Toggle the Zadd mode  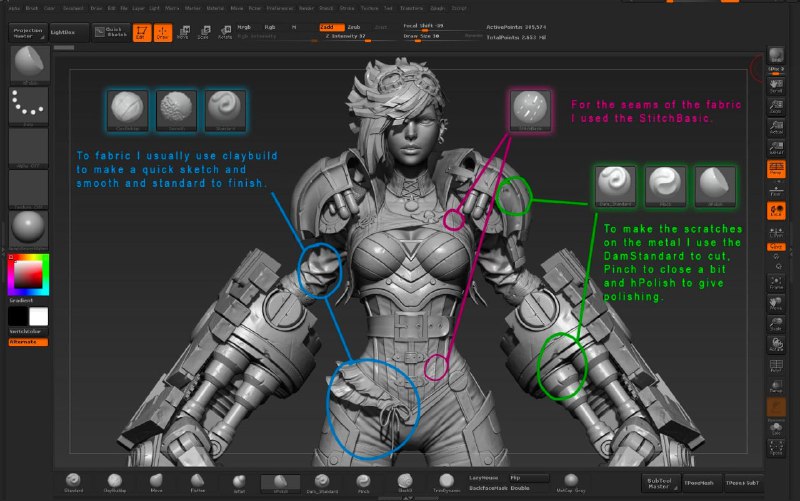[331, 27]
